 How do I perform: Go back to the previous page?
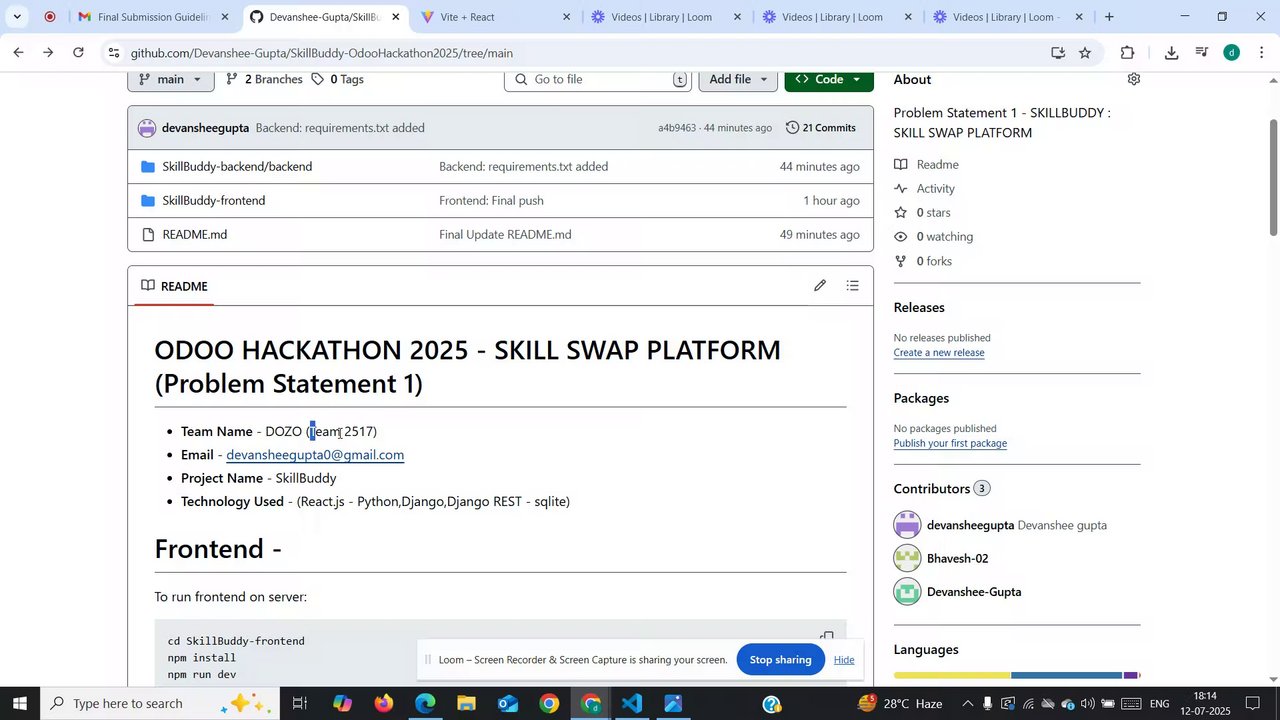18,53
